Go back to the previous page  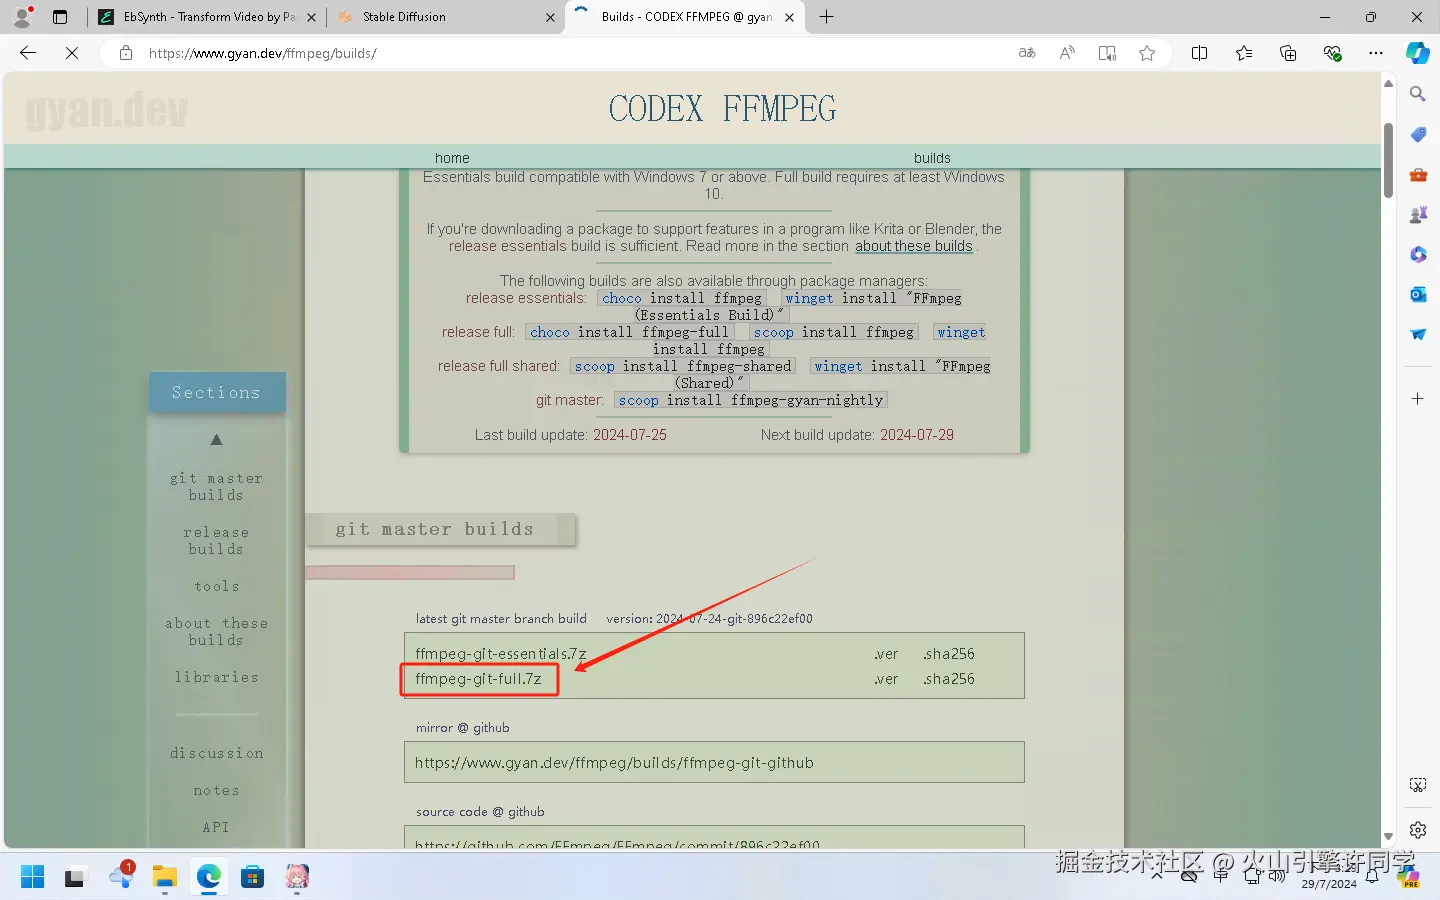coord(28,53)
